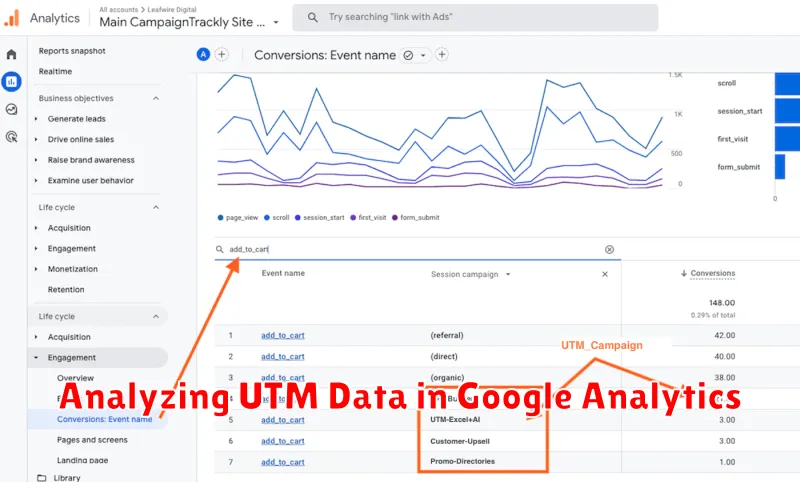Viewport: 800px width, 482px height.
Task: Click the Google Analytics logo
Action: coord(12,18)
